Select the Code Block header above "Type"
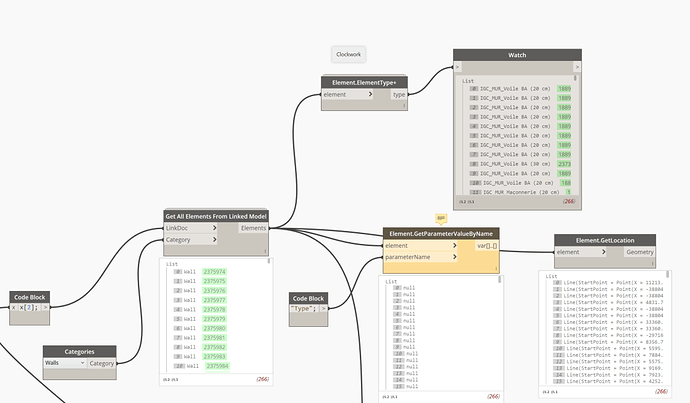Image resolution: width=690 pixels, height=403 pixels. tap(308, 298)
